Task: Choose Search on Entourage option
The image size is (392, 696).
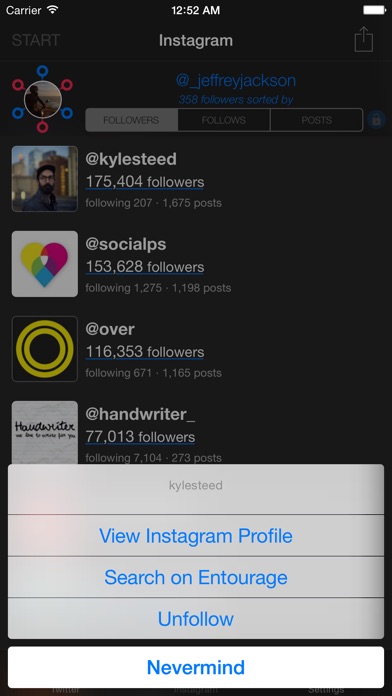Action: coord(196,577)
